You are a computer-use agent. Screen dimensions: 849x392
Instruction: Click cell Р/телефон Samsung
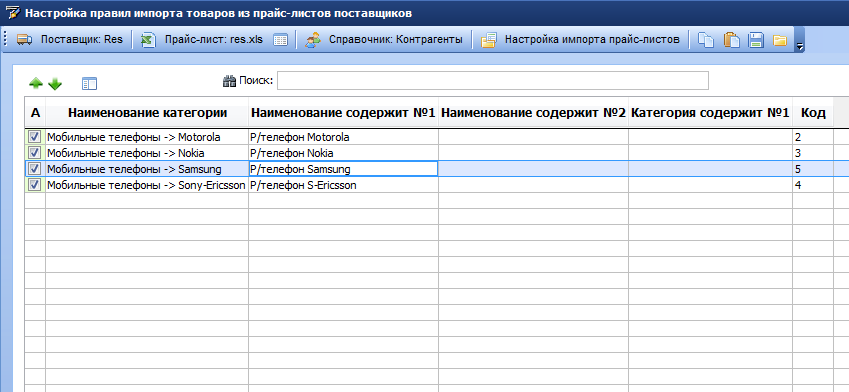(343, 169)
